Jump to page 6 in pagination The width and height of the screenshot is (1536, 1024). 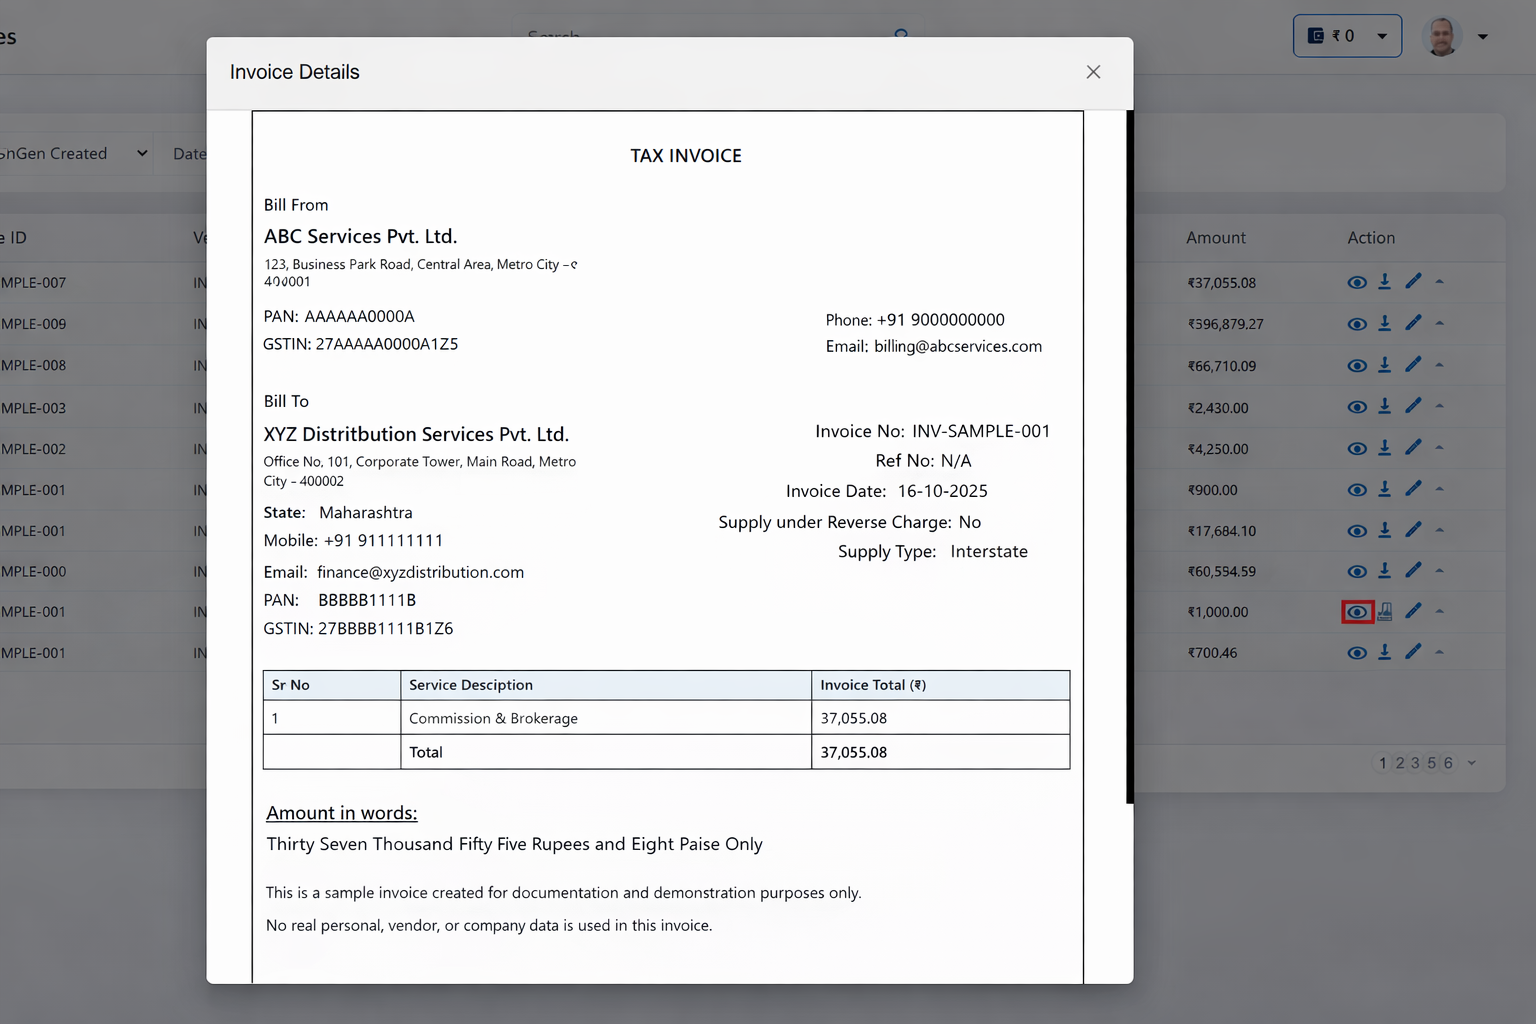(x=1448, y=763)
